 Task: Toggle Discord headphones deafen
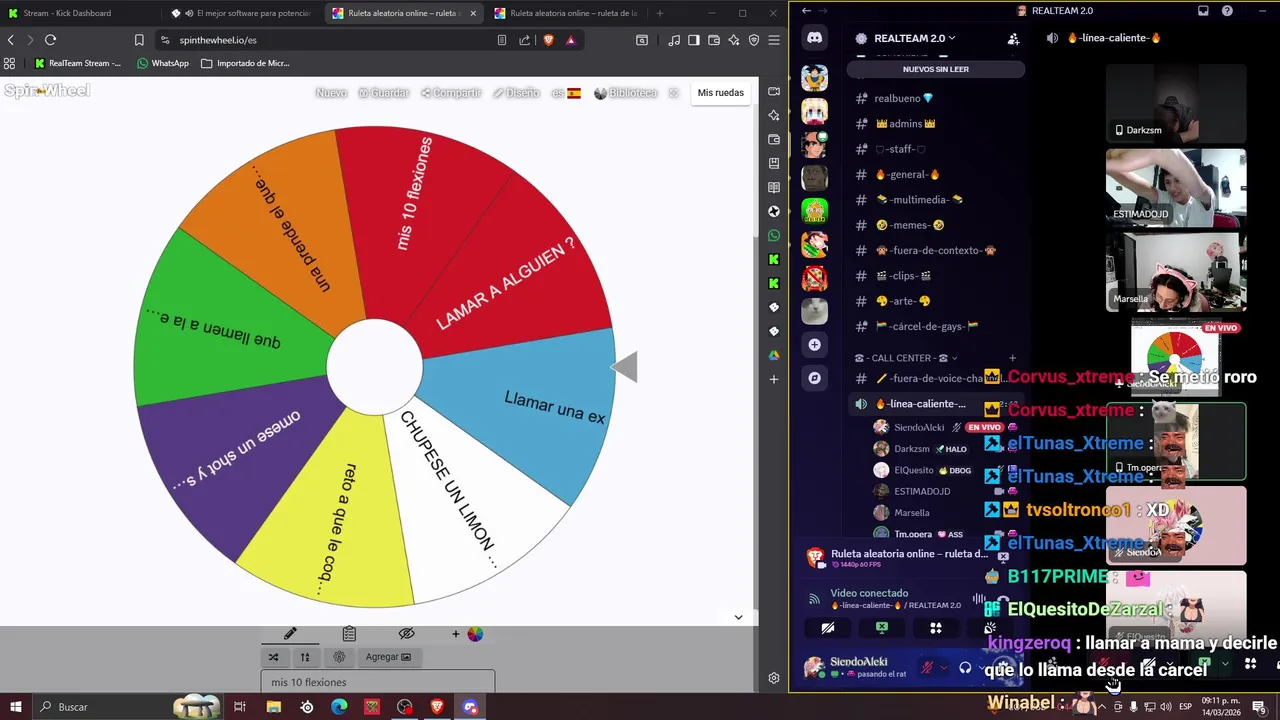pyautogui.click(x=965, y=667)
